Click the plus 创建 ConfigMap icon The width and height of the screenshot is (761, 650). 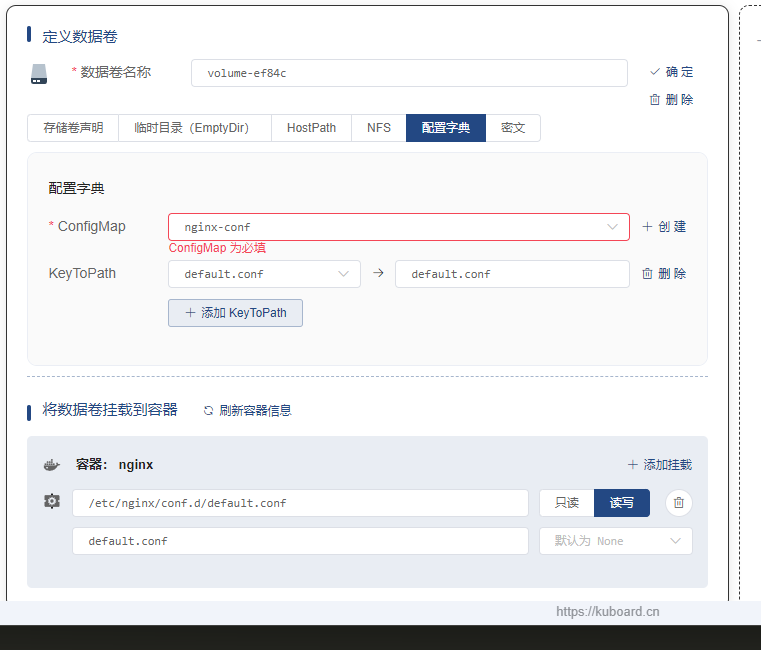tap(647, 227)
